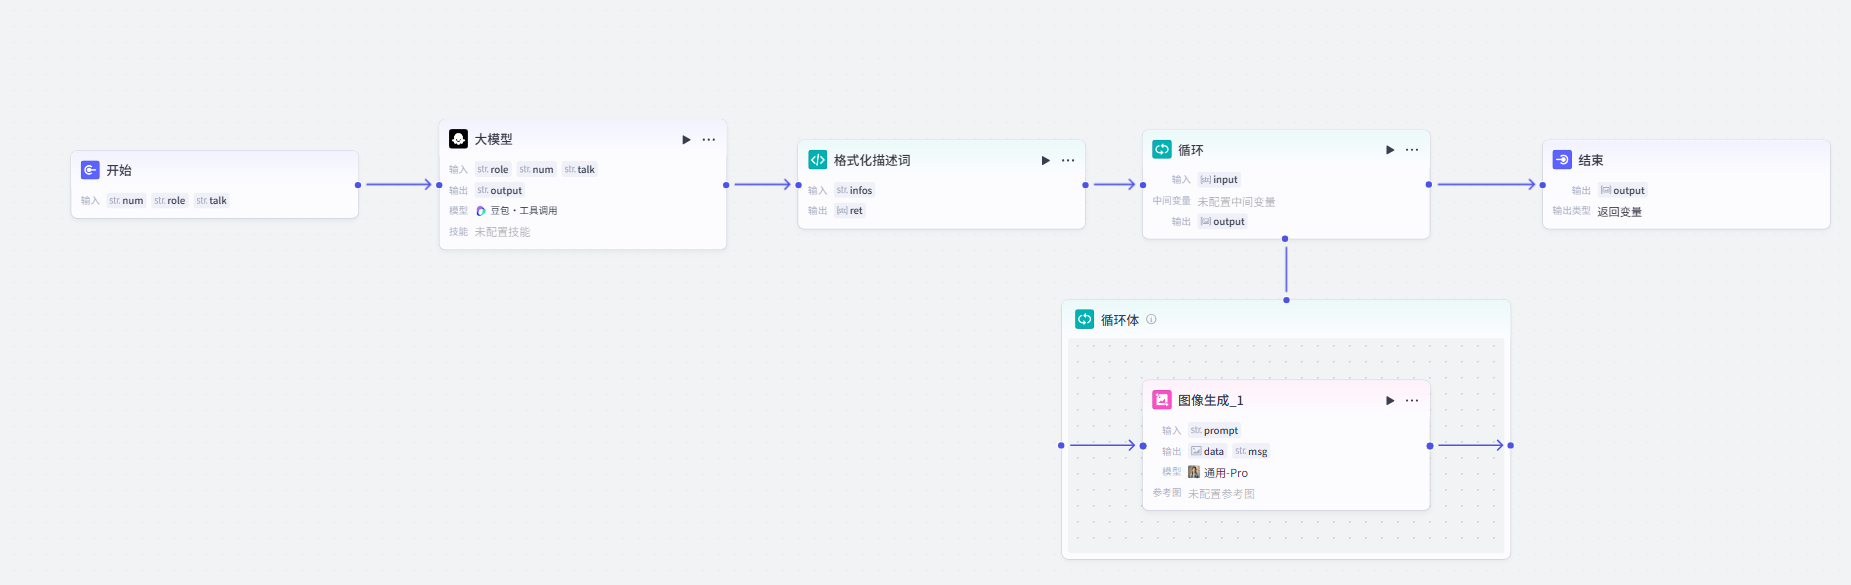Open 图像生成_1 node's more options menu

pyautogui.click(x=1412, y=401)
